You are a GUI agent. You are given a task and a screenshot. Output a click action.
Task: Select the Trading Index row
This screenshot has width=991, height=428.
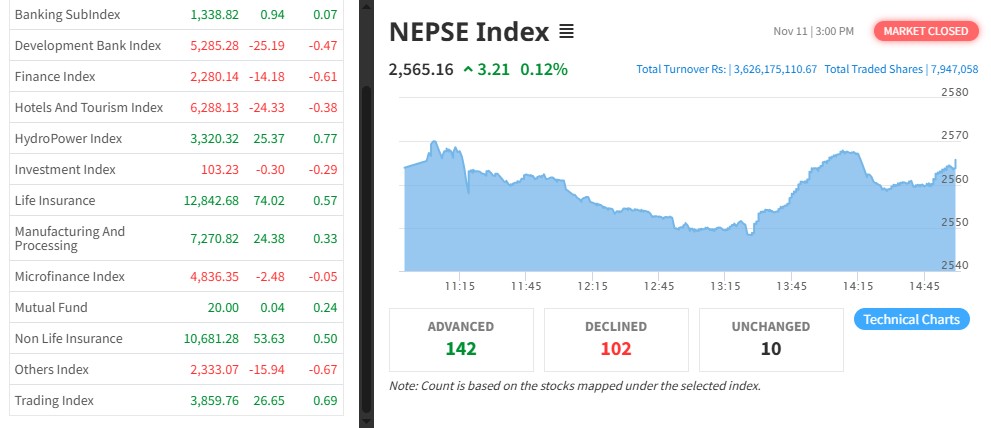point(54,400)
